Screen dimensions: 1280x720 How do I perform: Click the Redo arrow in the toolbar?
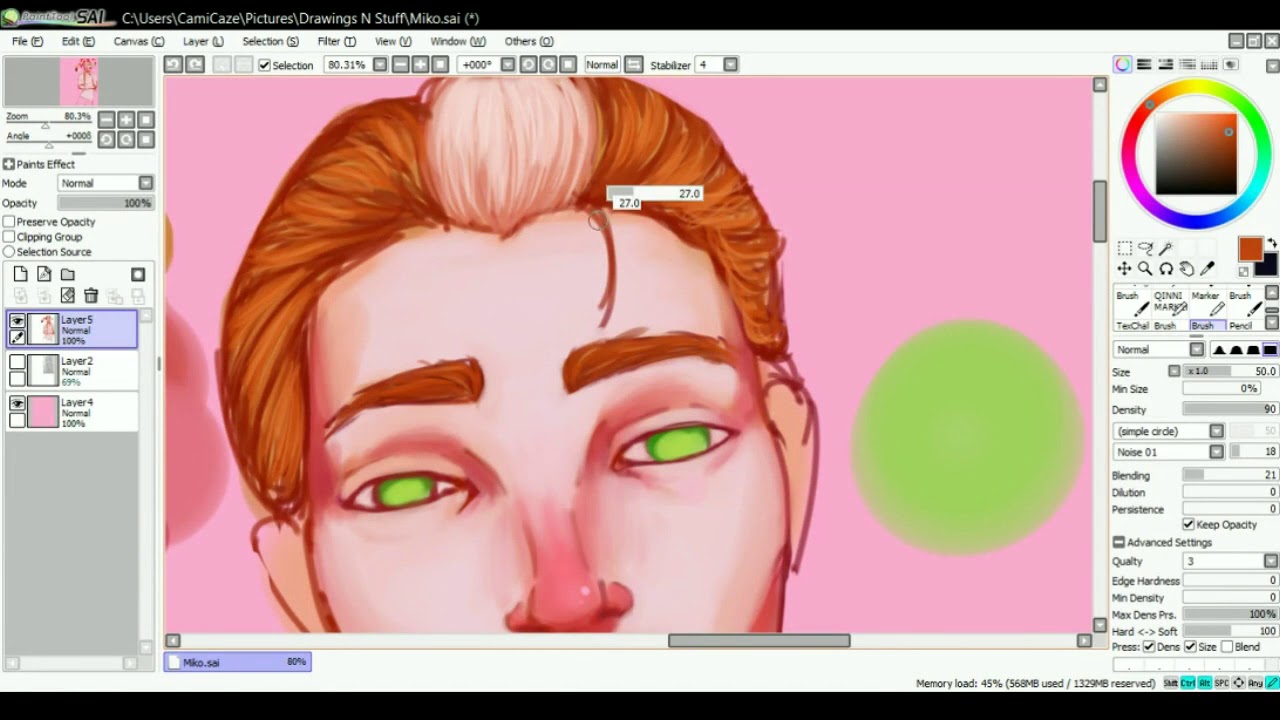195,64
